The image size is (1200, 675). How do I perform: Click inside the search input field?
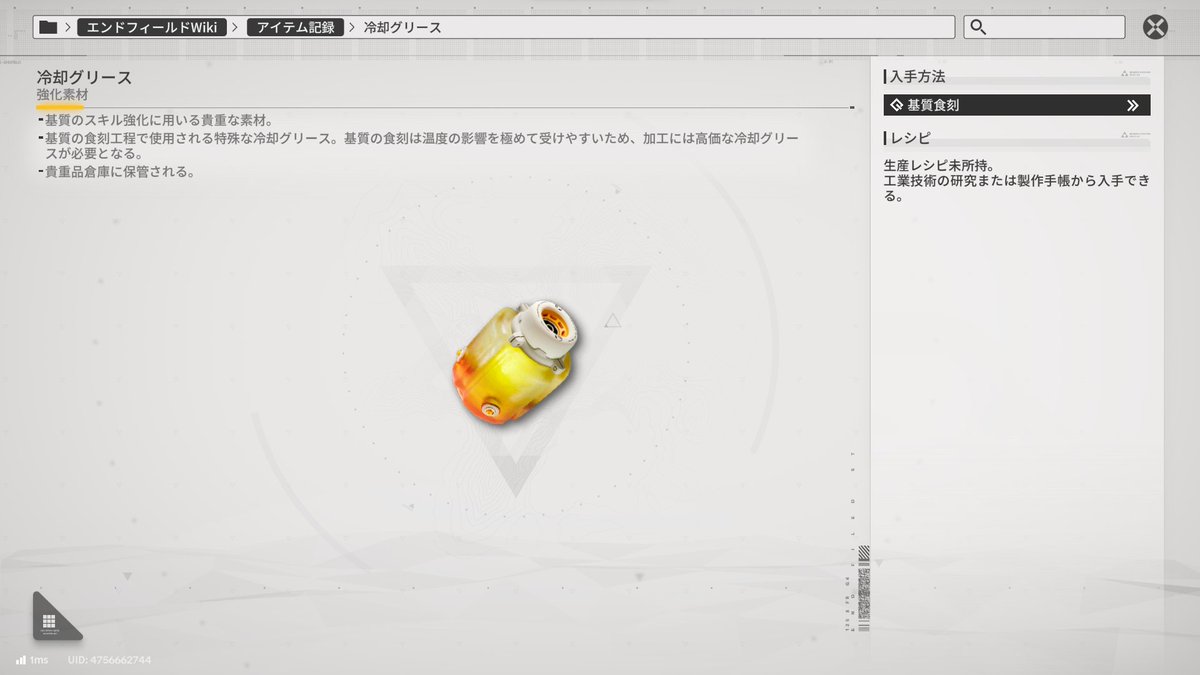1045,27
